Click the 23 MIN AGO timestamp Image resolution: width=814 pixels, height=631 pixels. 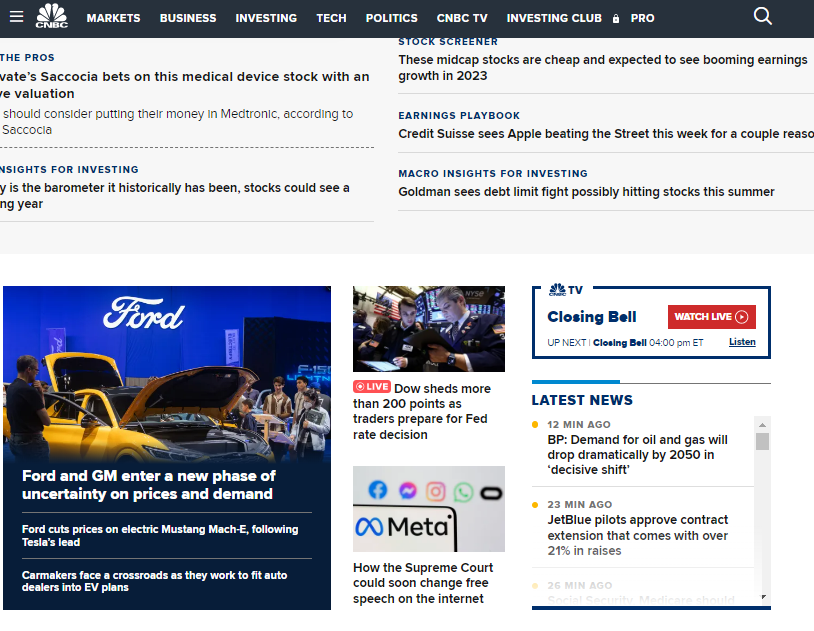click(579, 504)
